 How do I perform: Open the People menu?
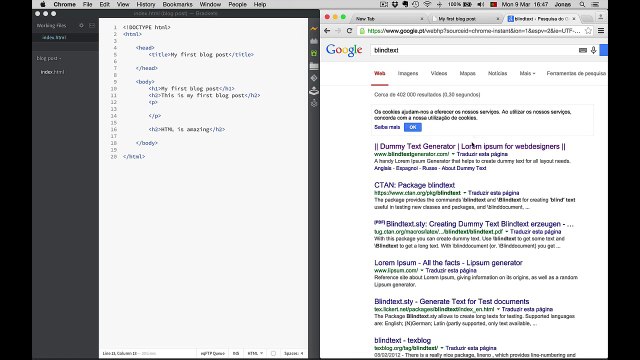coord(237,4)
